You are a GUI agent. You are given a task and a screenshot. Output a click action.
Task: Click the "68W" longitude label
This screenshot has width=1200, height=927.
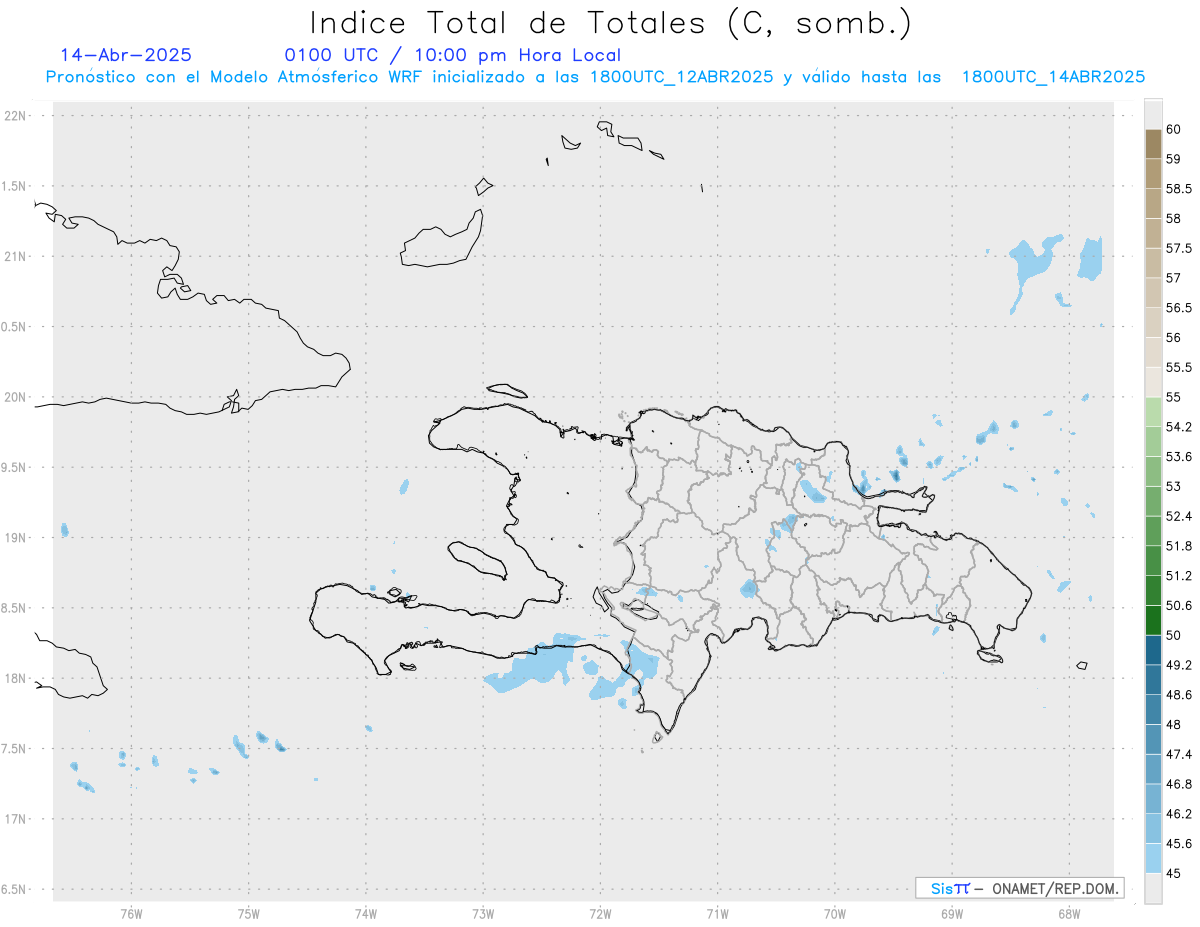click(1069, 914)
